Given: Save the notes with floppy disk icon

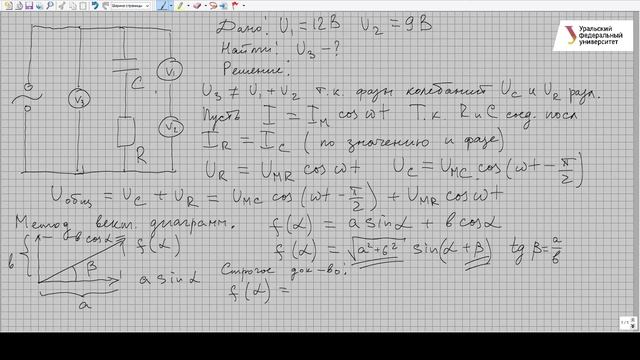Looking at the screenshot, I should pos(29,6).
